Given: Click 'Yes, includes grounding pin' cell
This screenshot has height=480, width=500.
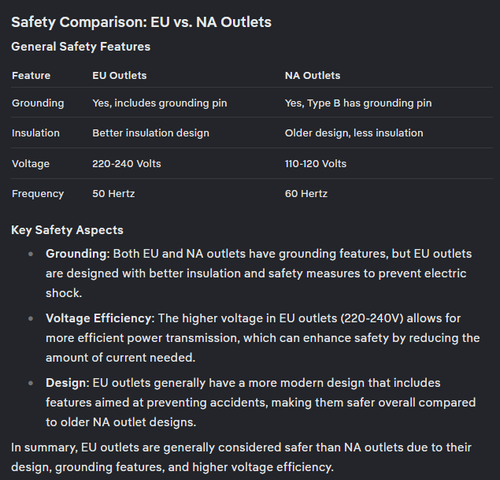Looking at the screenshot, I should [160, 103].
